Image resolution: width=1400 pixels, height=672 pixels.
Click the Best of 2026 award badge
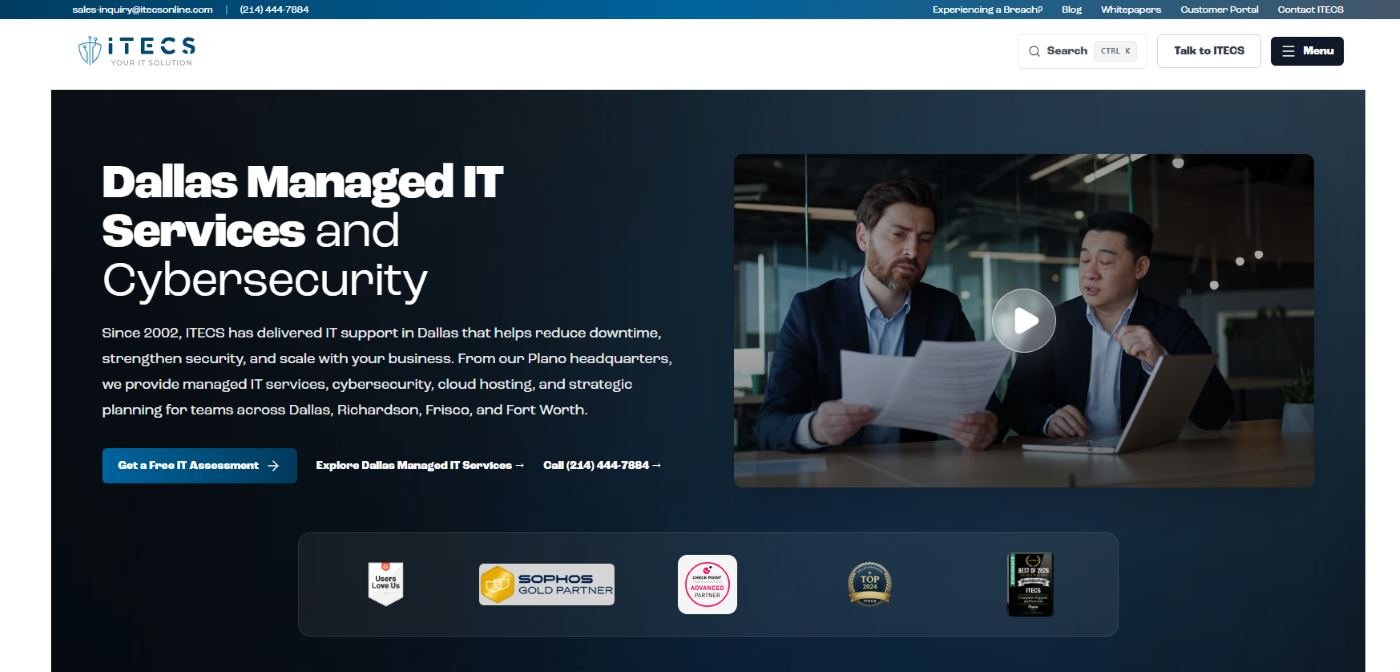(x=1030, y=584)
